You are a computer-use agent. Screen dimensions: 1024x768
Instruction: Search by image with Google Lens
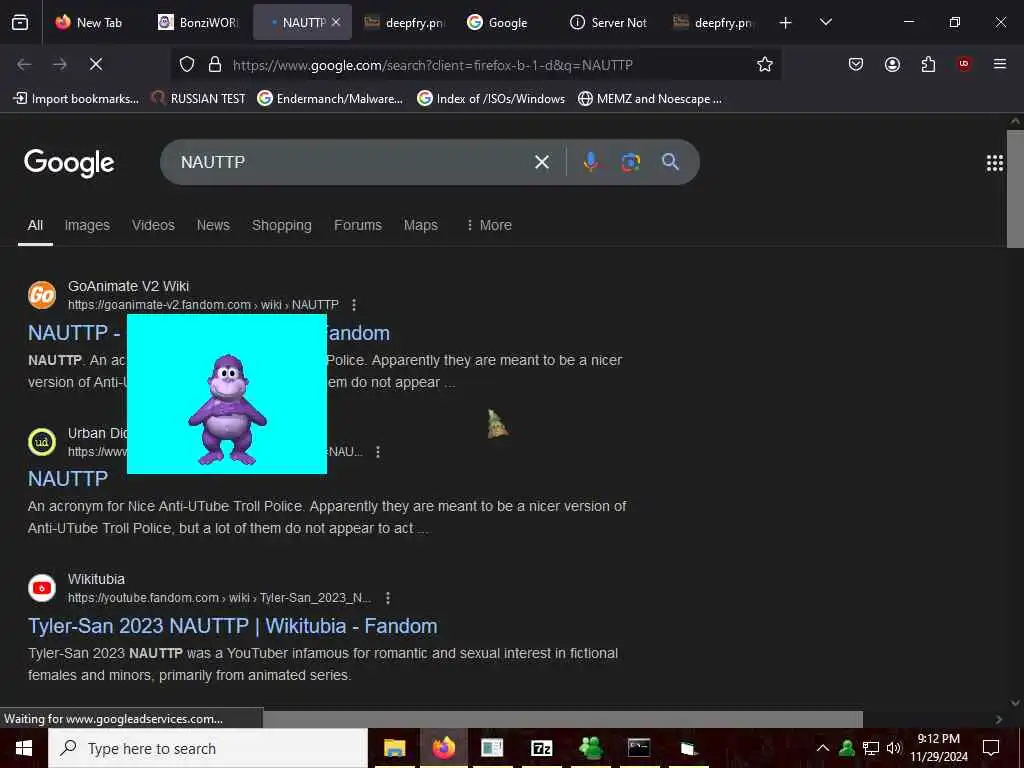point(630,162)
